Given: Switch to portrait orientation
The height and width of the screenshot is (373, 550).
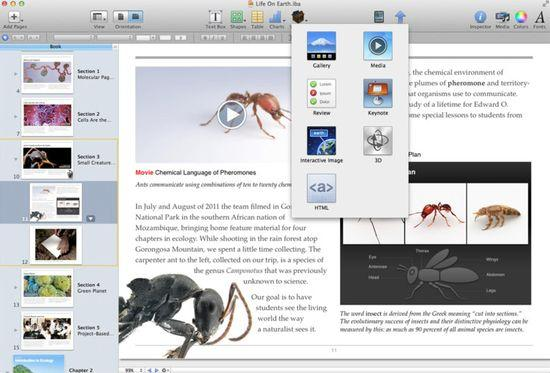Looking at the screenshot, I should coord(121,16).
